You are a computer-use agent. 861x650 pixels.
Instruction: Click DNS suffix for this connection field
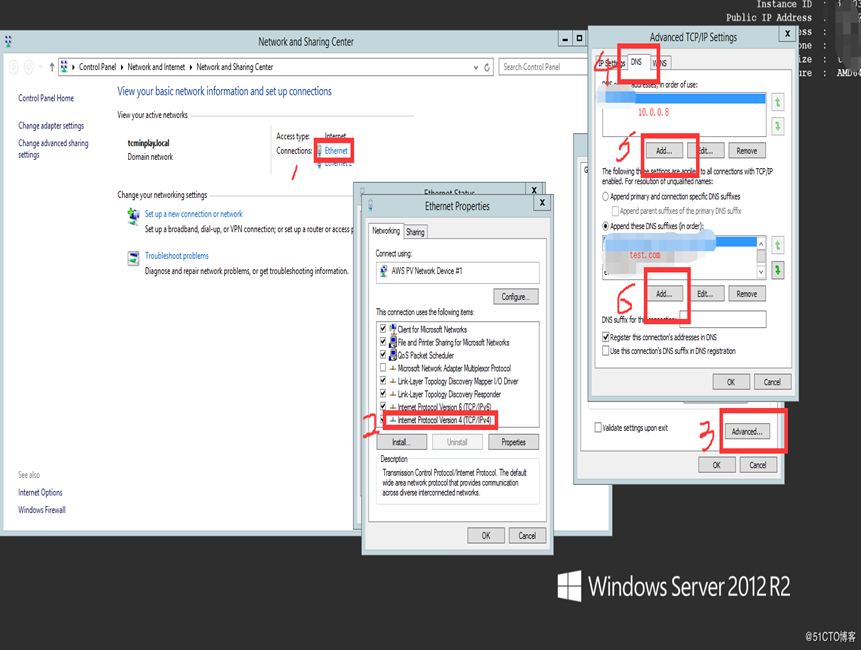coord(722,319)
